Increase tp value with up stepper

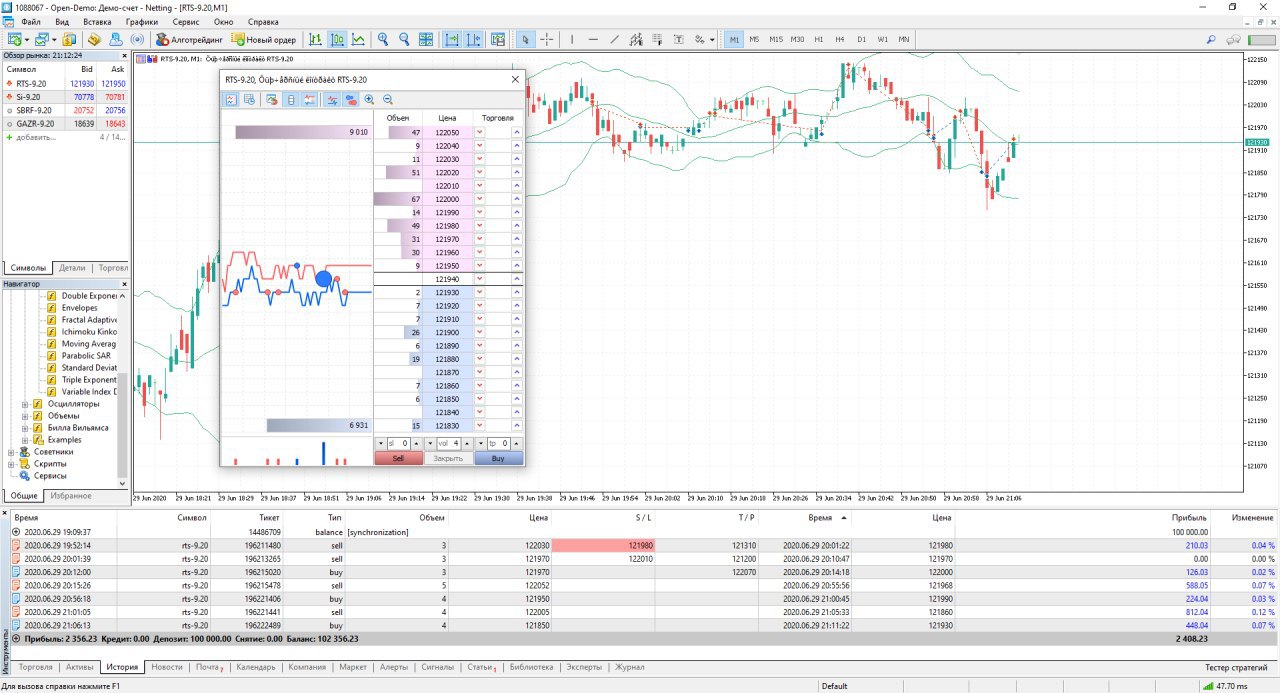(516, 443)
